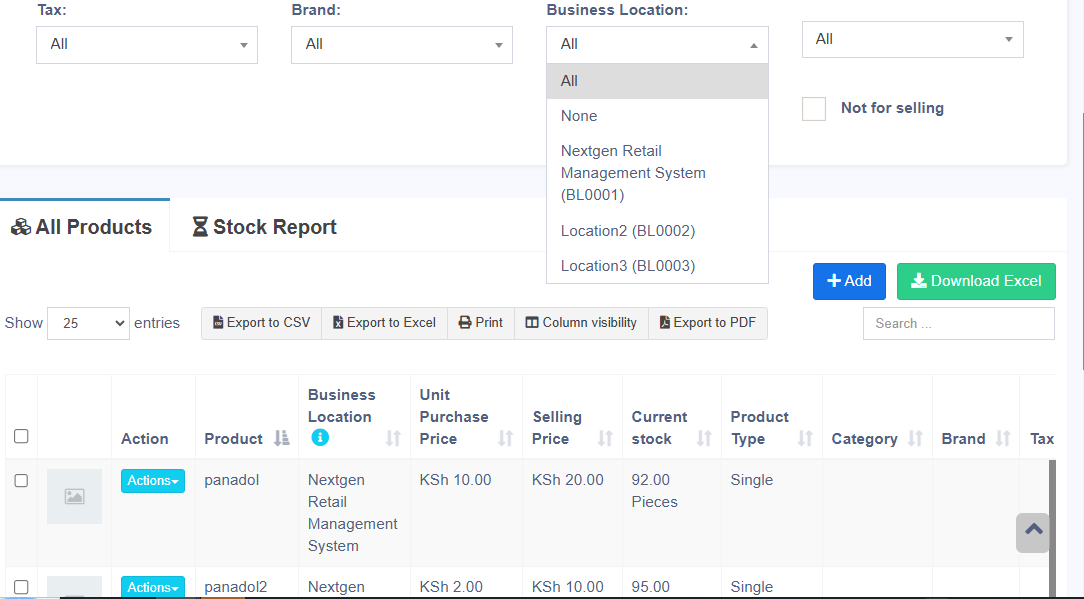The image size is (1084, 599).
Task: Sort by Category column icon
Action: tap(915, 439)
